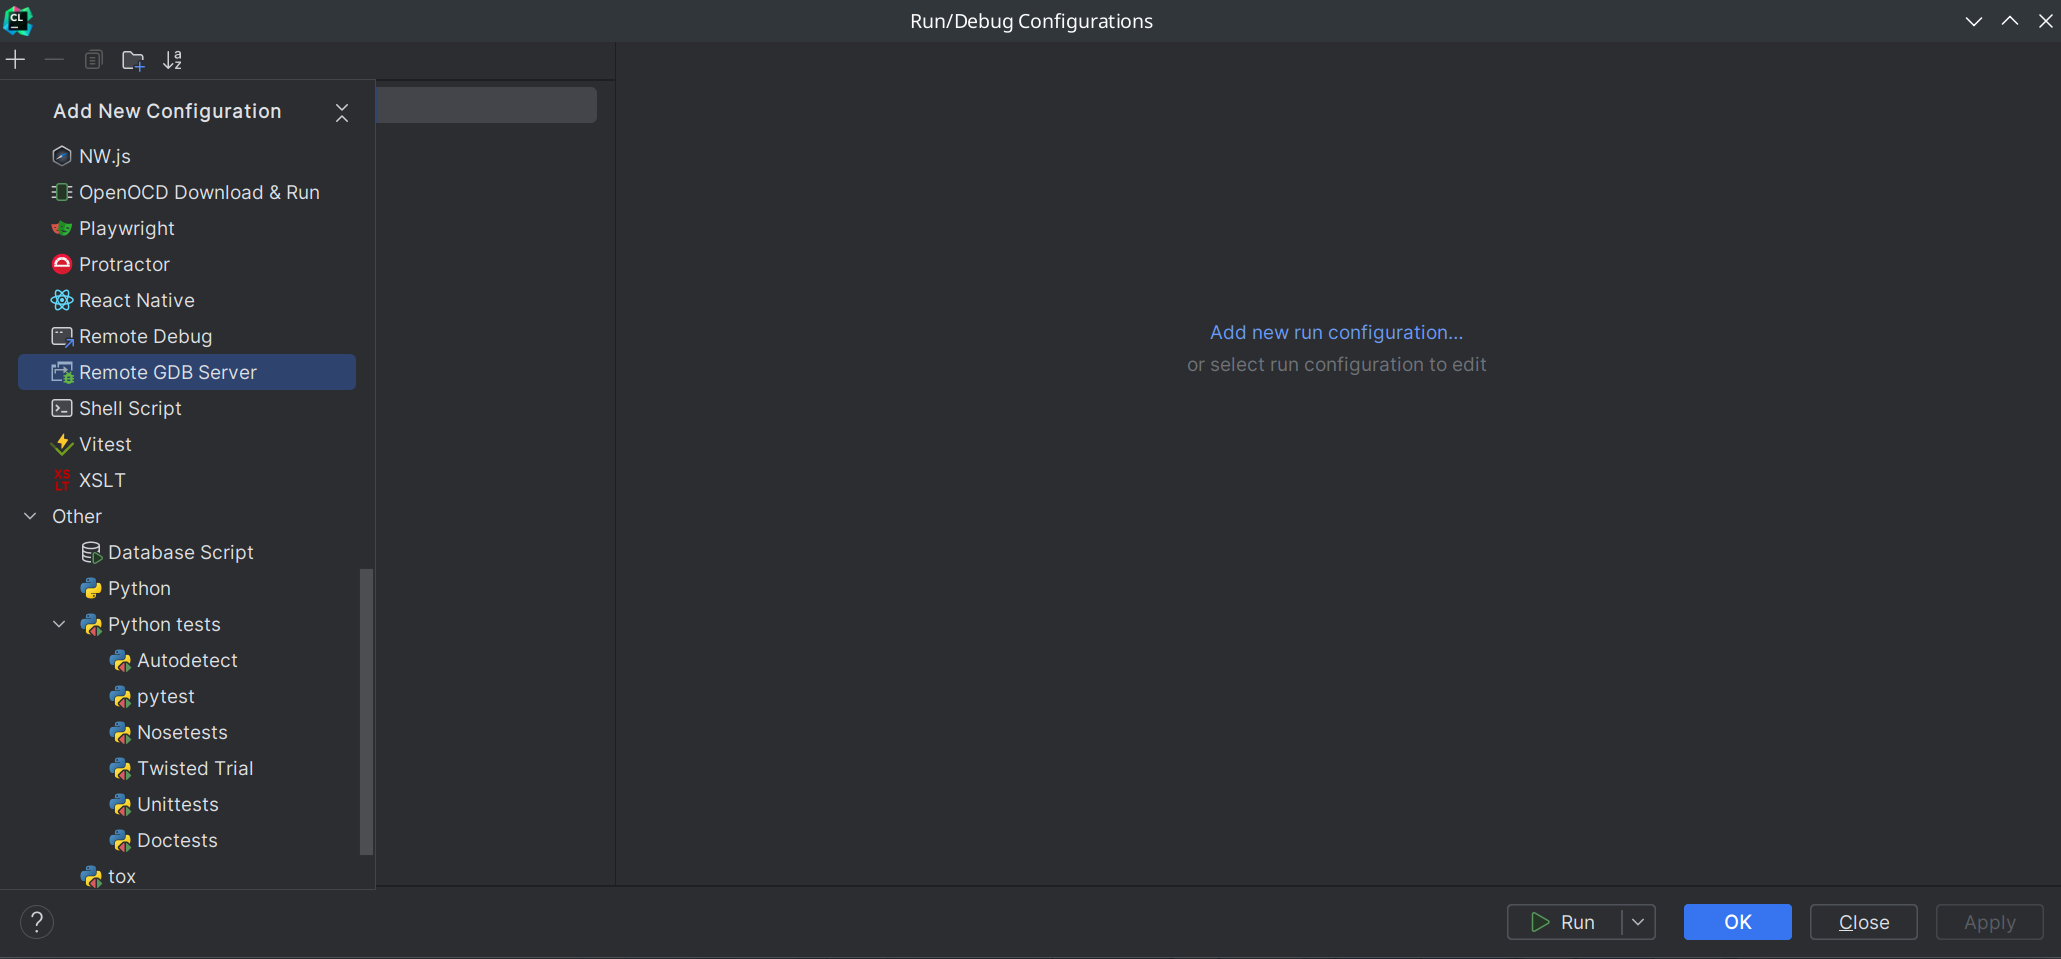Click the title bar up arrow button
This screenshot has height=959, width=2061.
2009,21
